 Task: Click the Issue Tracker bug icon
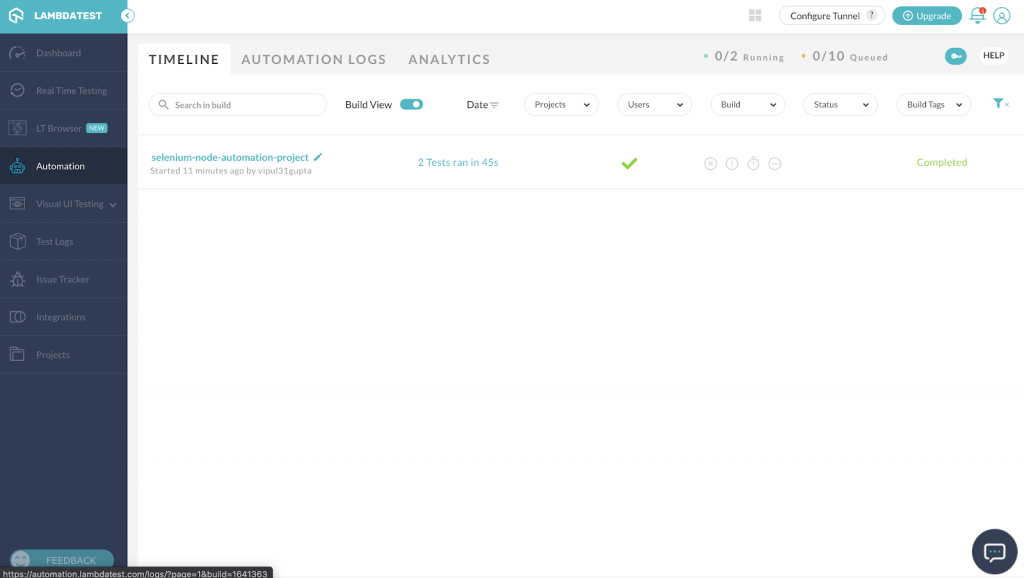[18, 280]
